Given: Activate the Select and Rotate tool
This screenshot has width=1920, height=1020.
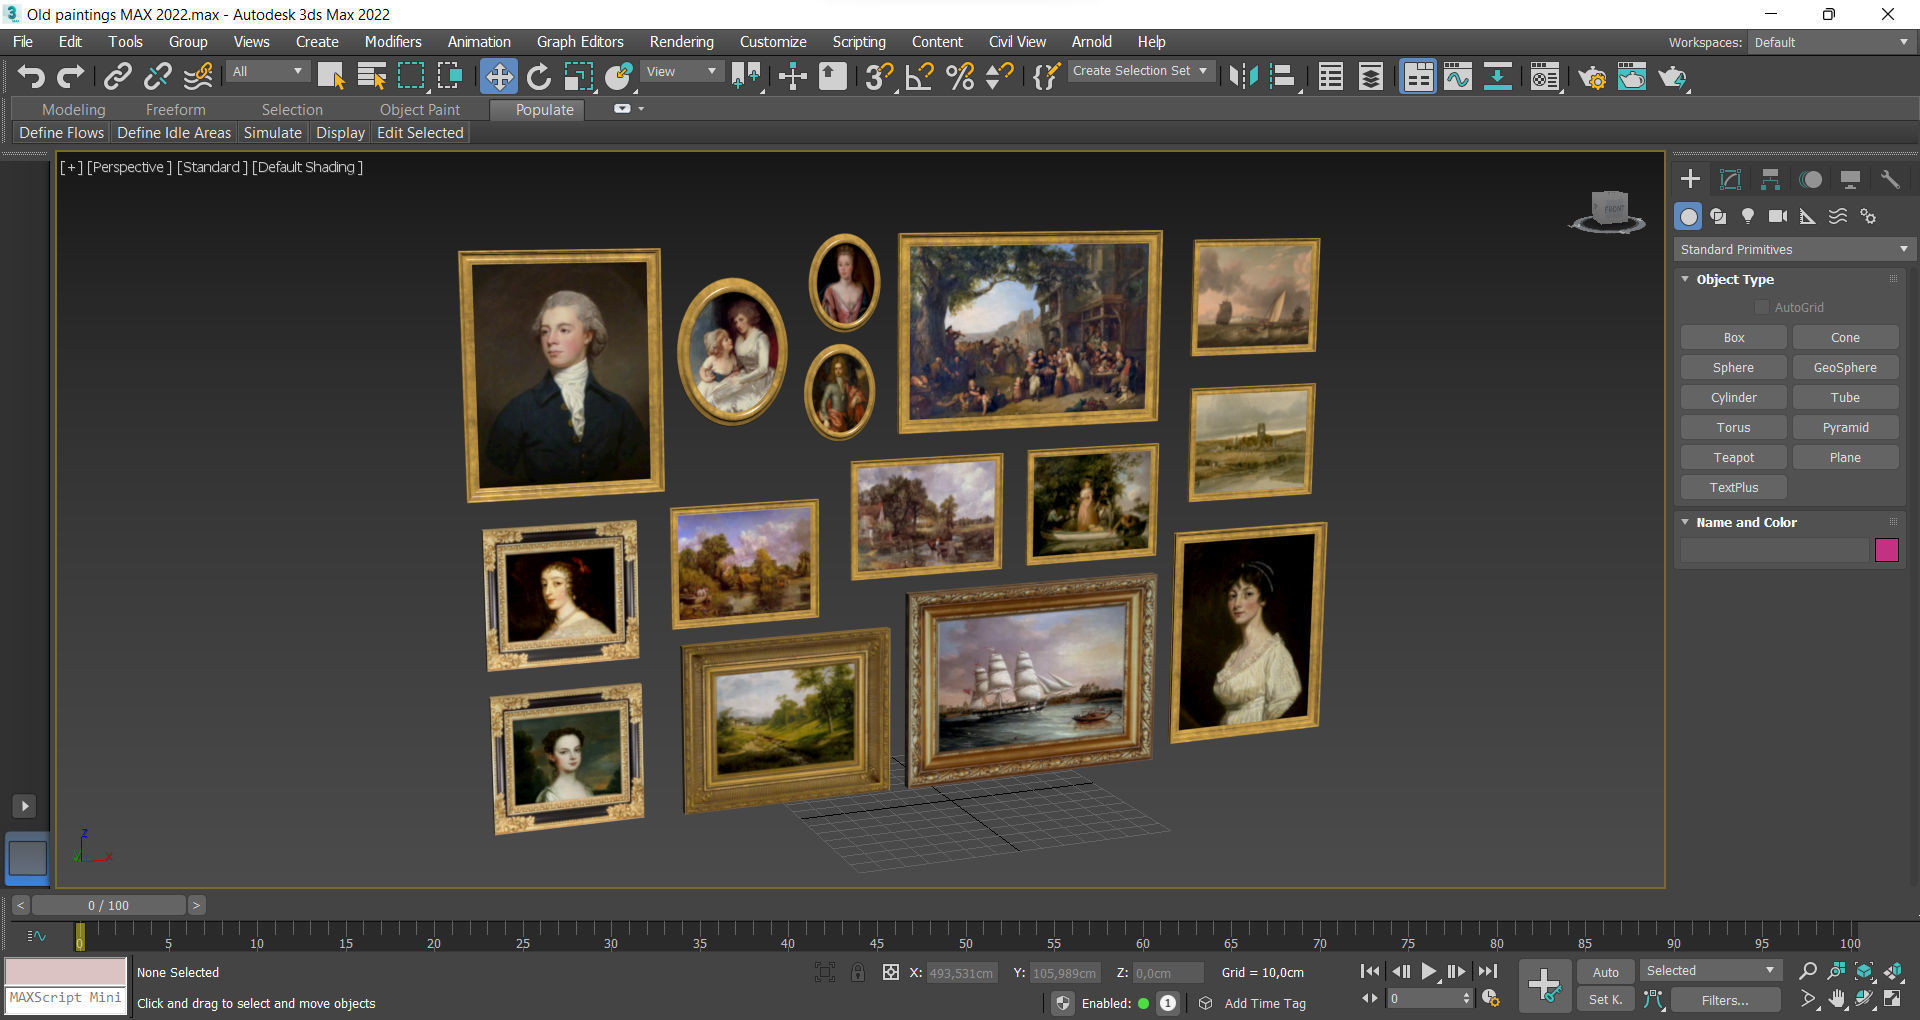Looking at the screenshot, I should [539, 76].
